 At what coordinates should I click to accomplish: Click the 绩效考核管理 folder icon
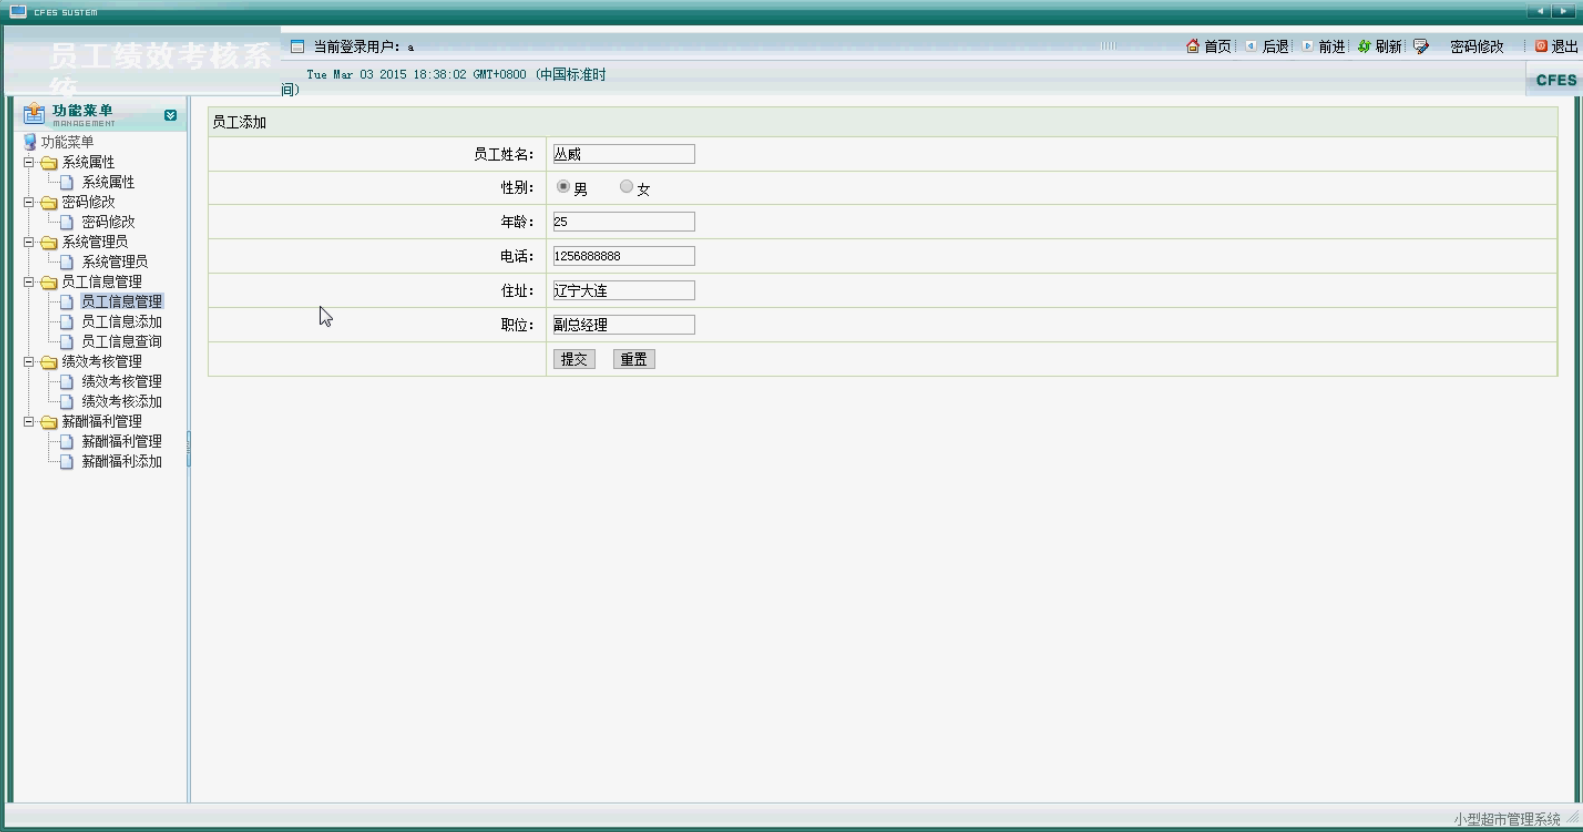click(x=48, y=362)
